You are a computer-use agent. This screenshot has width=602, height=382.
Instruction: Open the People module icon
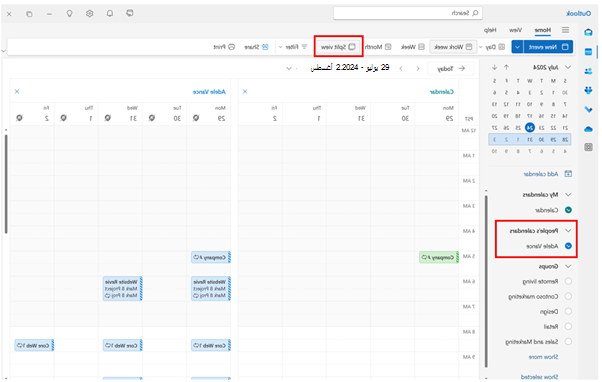(x=588, y=71)
